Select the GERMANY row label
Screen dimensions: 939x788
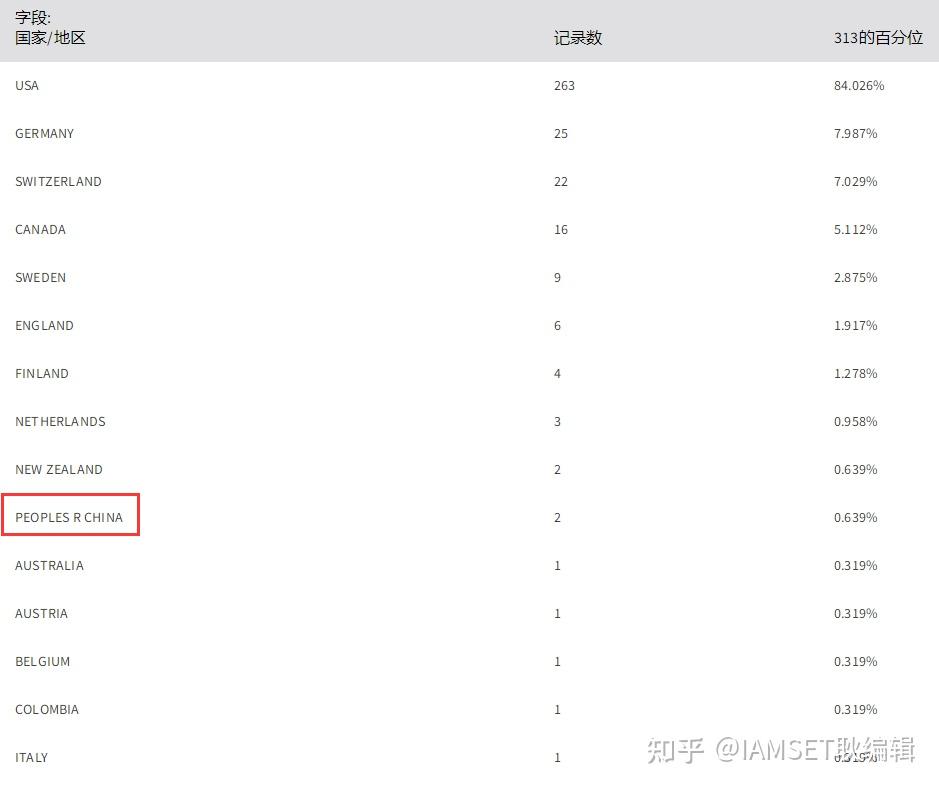(44, 134)
